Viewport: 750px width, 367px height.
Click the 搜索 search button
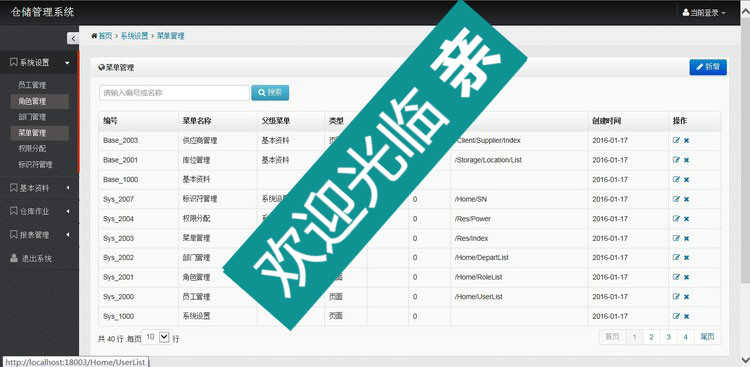click(270, 93)
